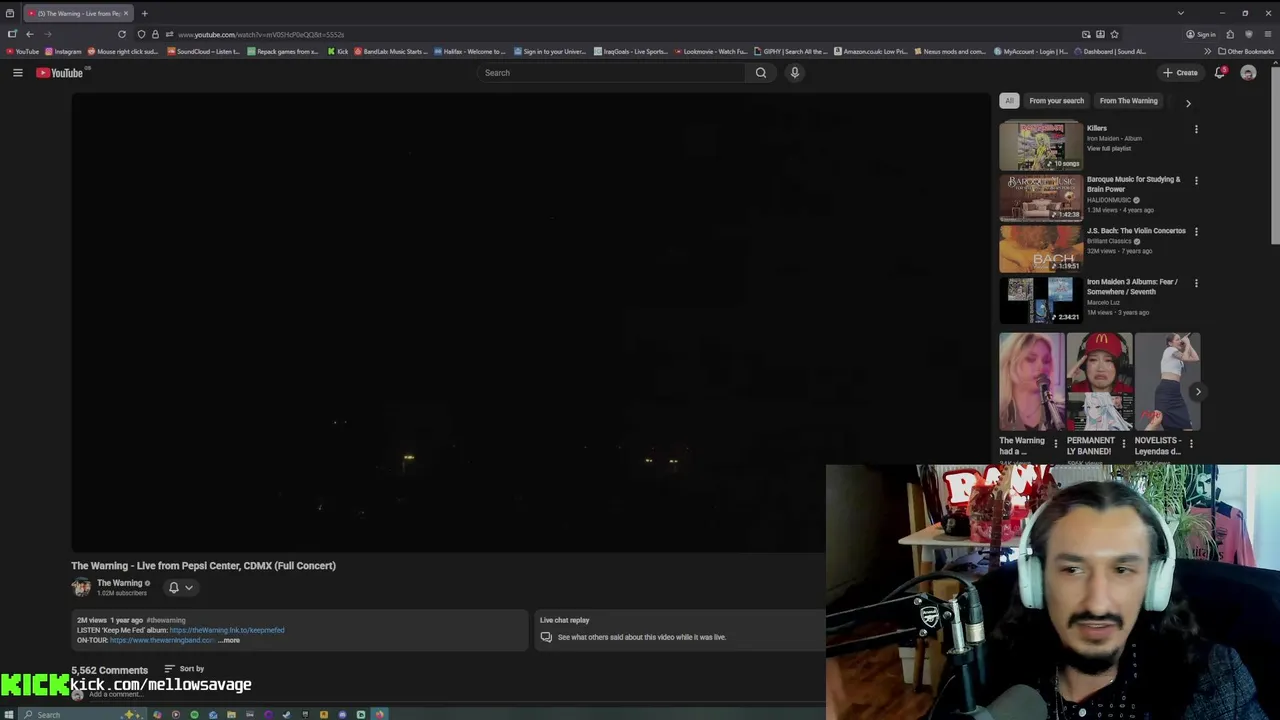Open options for PERMANENTLY BANNED short
The width and height of the screenshot is (1280, 720).
[x=1123, y=443]
